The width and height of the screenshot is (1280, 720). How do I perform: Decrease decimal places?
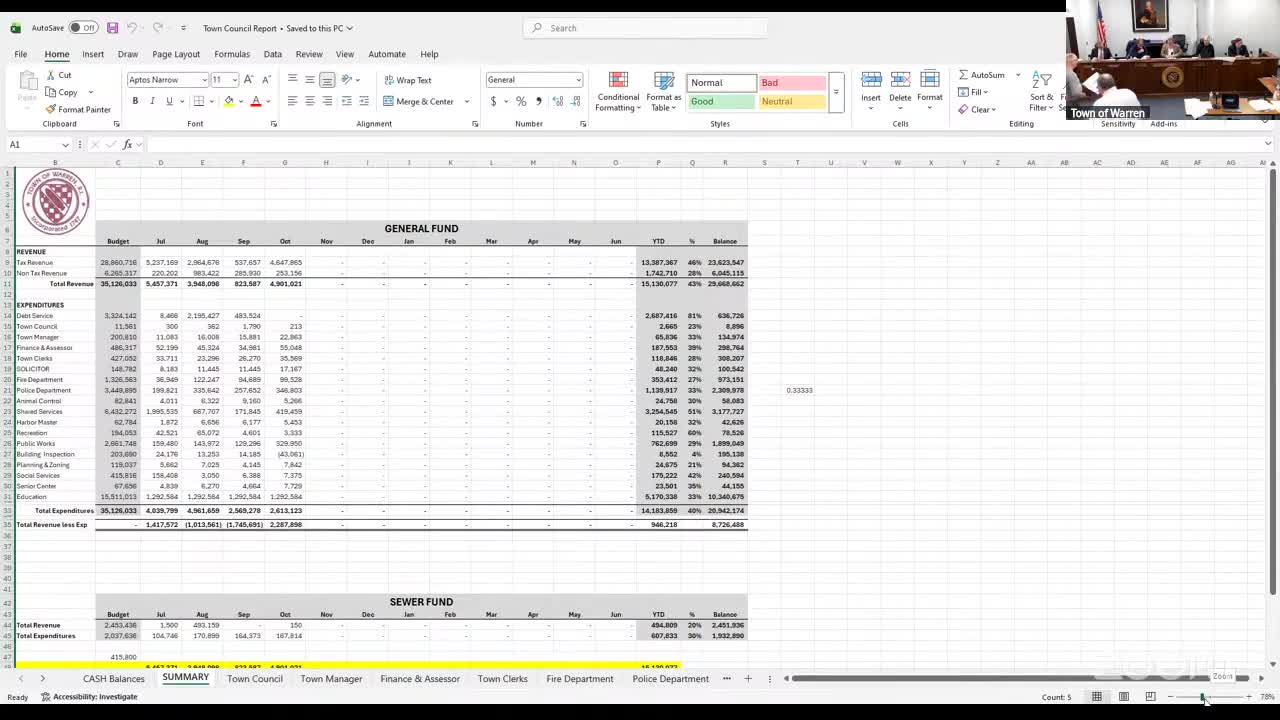click(x=576, y=101)
